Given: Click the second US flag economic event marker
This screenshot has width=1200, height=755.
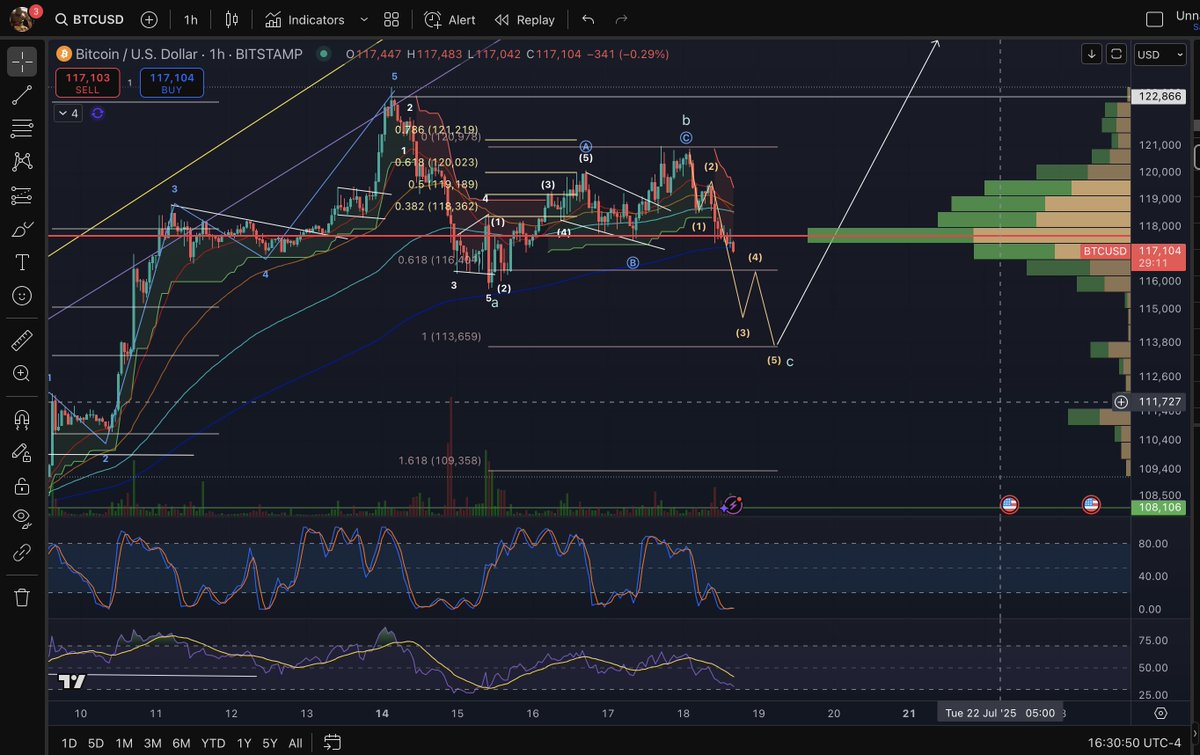Looking at the screenshot, I should pyautogui.click(x=1091, y=505).
